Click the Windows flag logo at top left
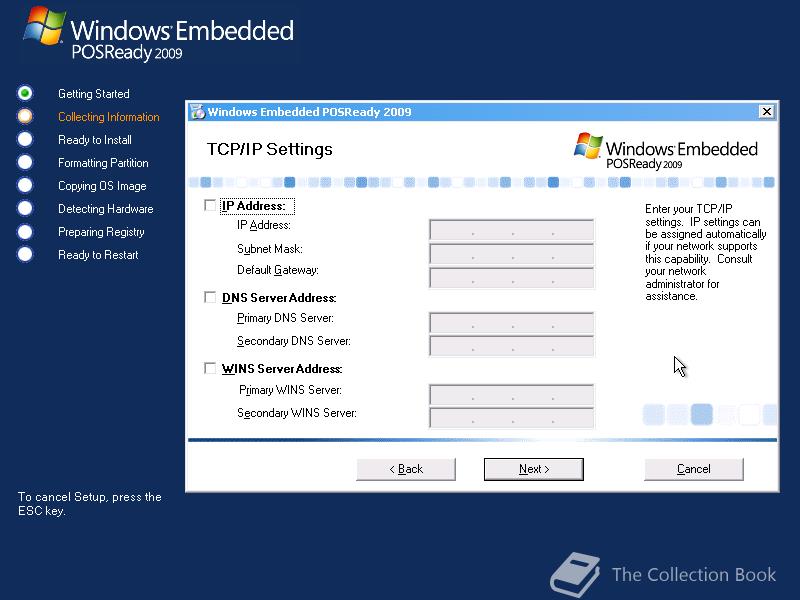 point(45,26)
